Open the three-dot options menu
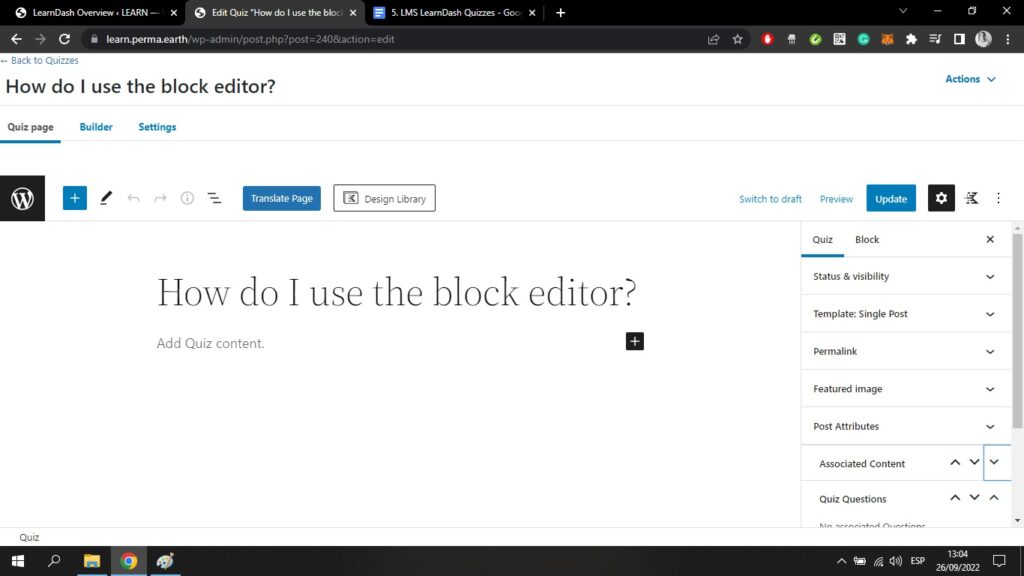The width and height of the screenshot is (1024, 576). tap(998, 198)
